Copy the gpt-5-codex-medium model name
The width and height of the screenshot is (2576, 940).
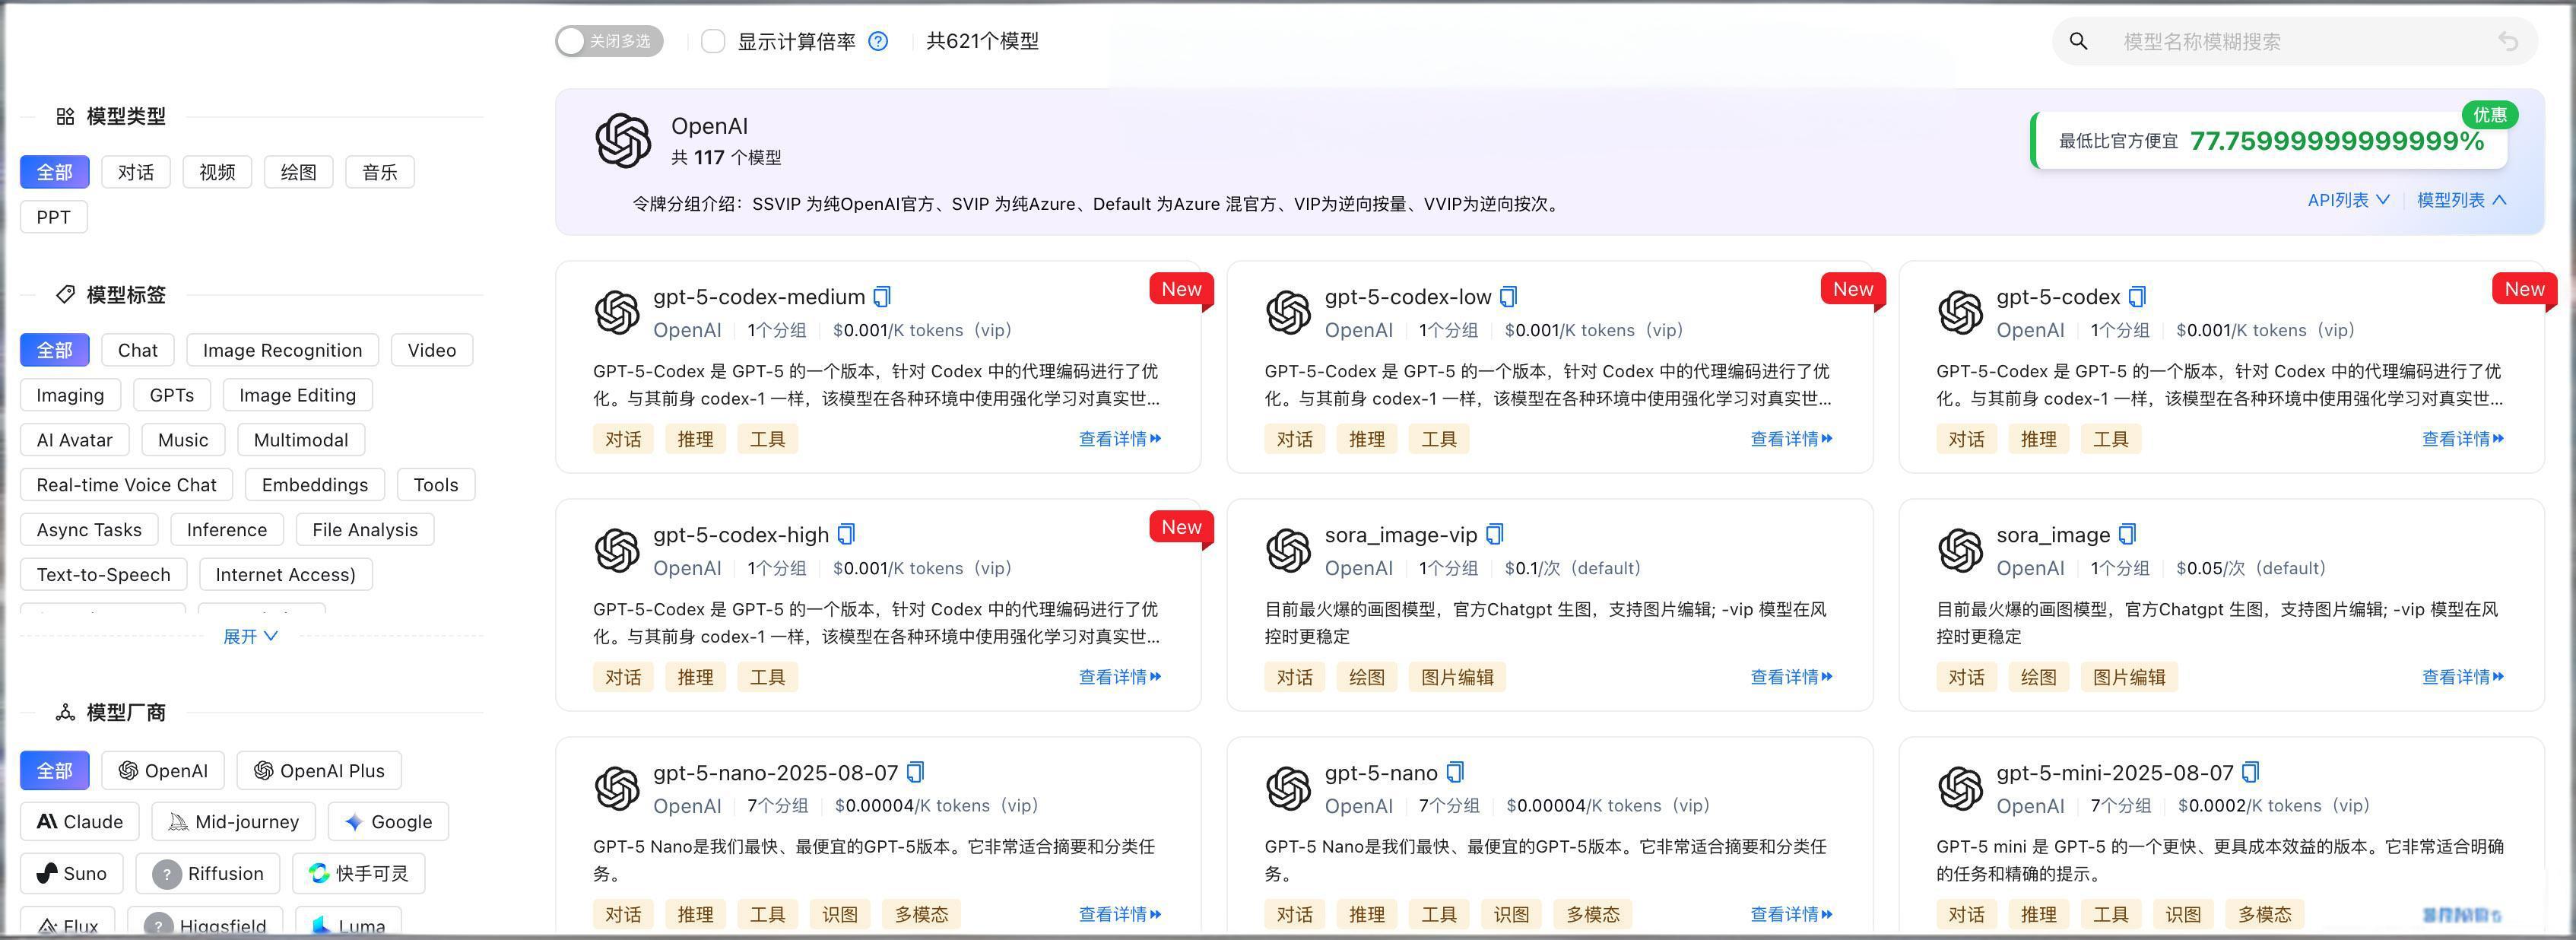882,297
